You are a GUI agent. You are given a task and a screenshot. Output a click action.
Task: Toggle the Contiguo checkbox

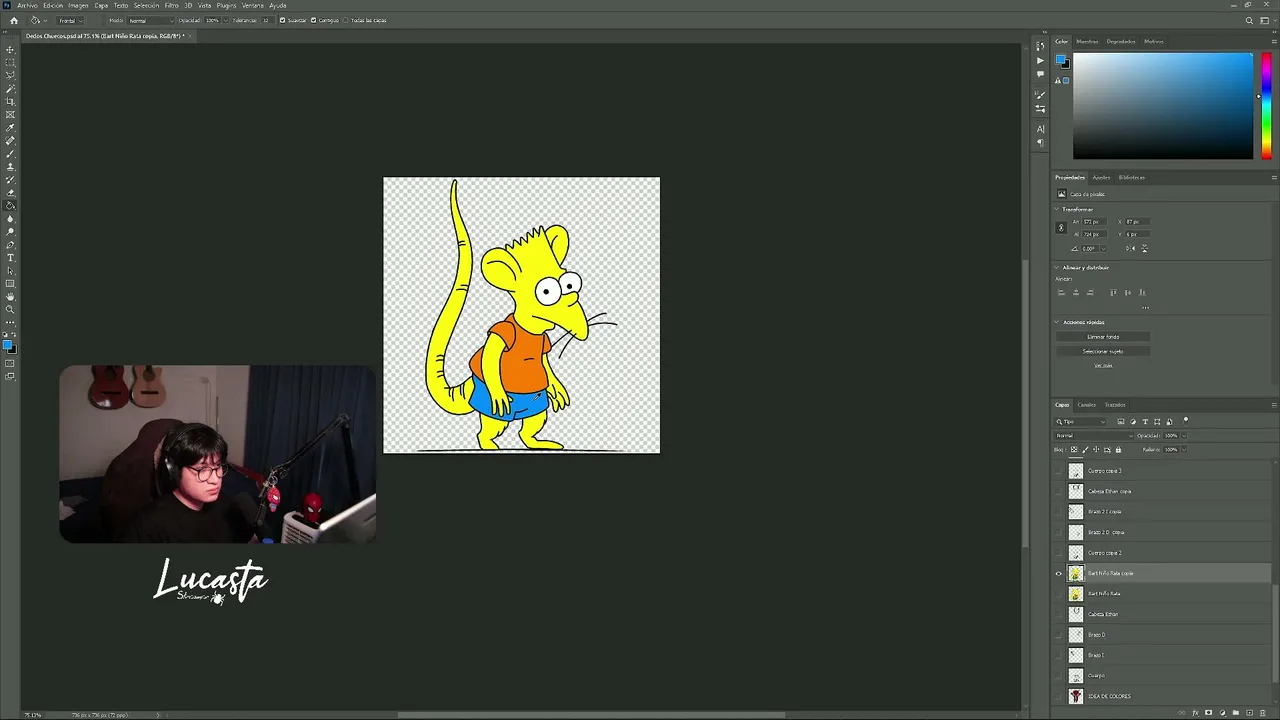tap(314, 20)
